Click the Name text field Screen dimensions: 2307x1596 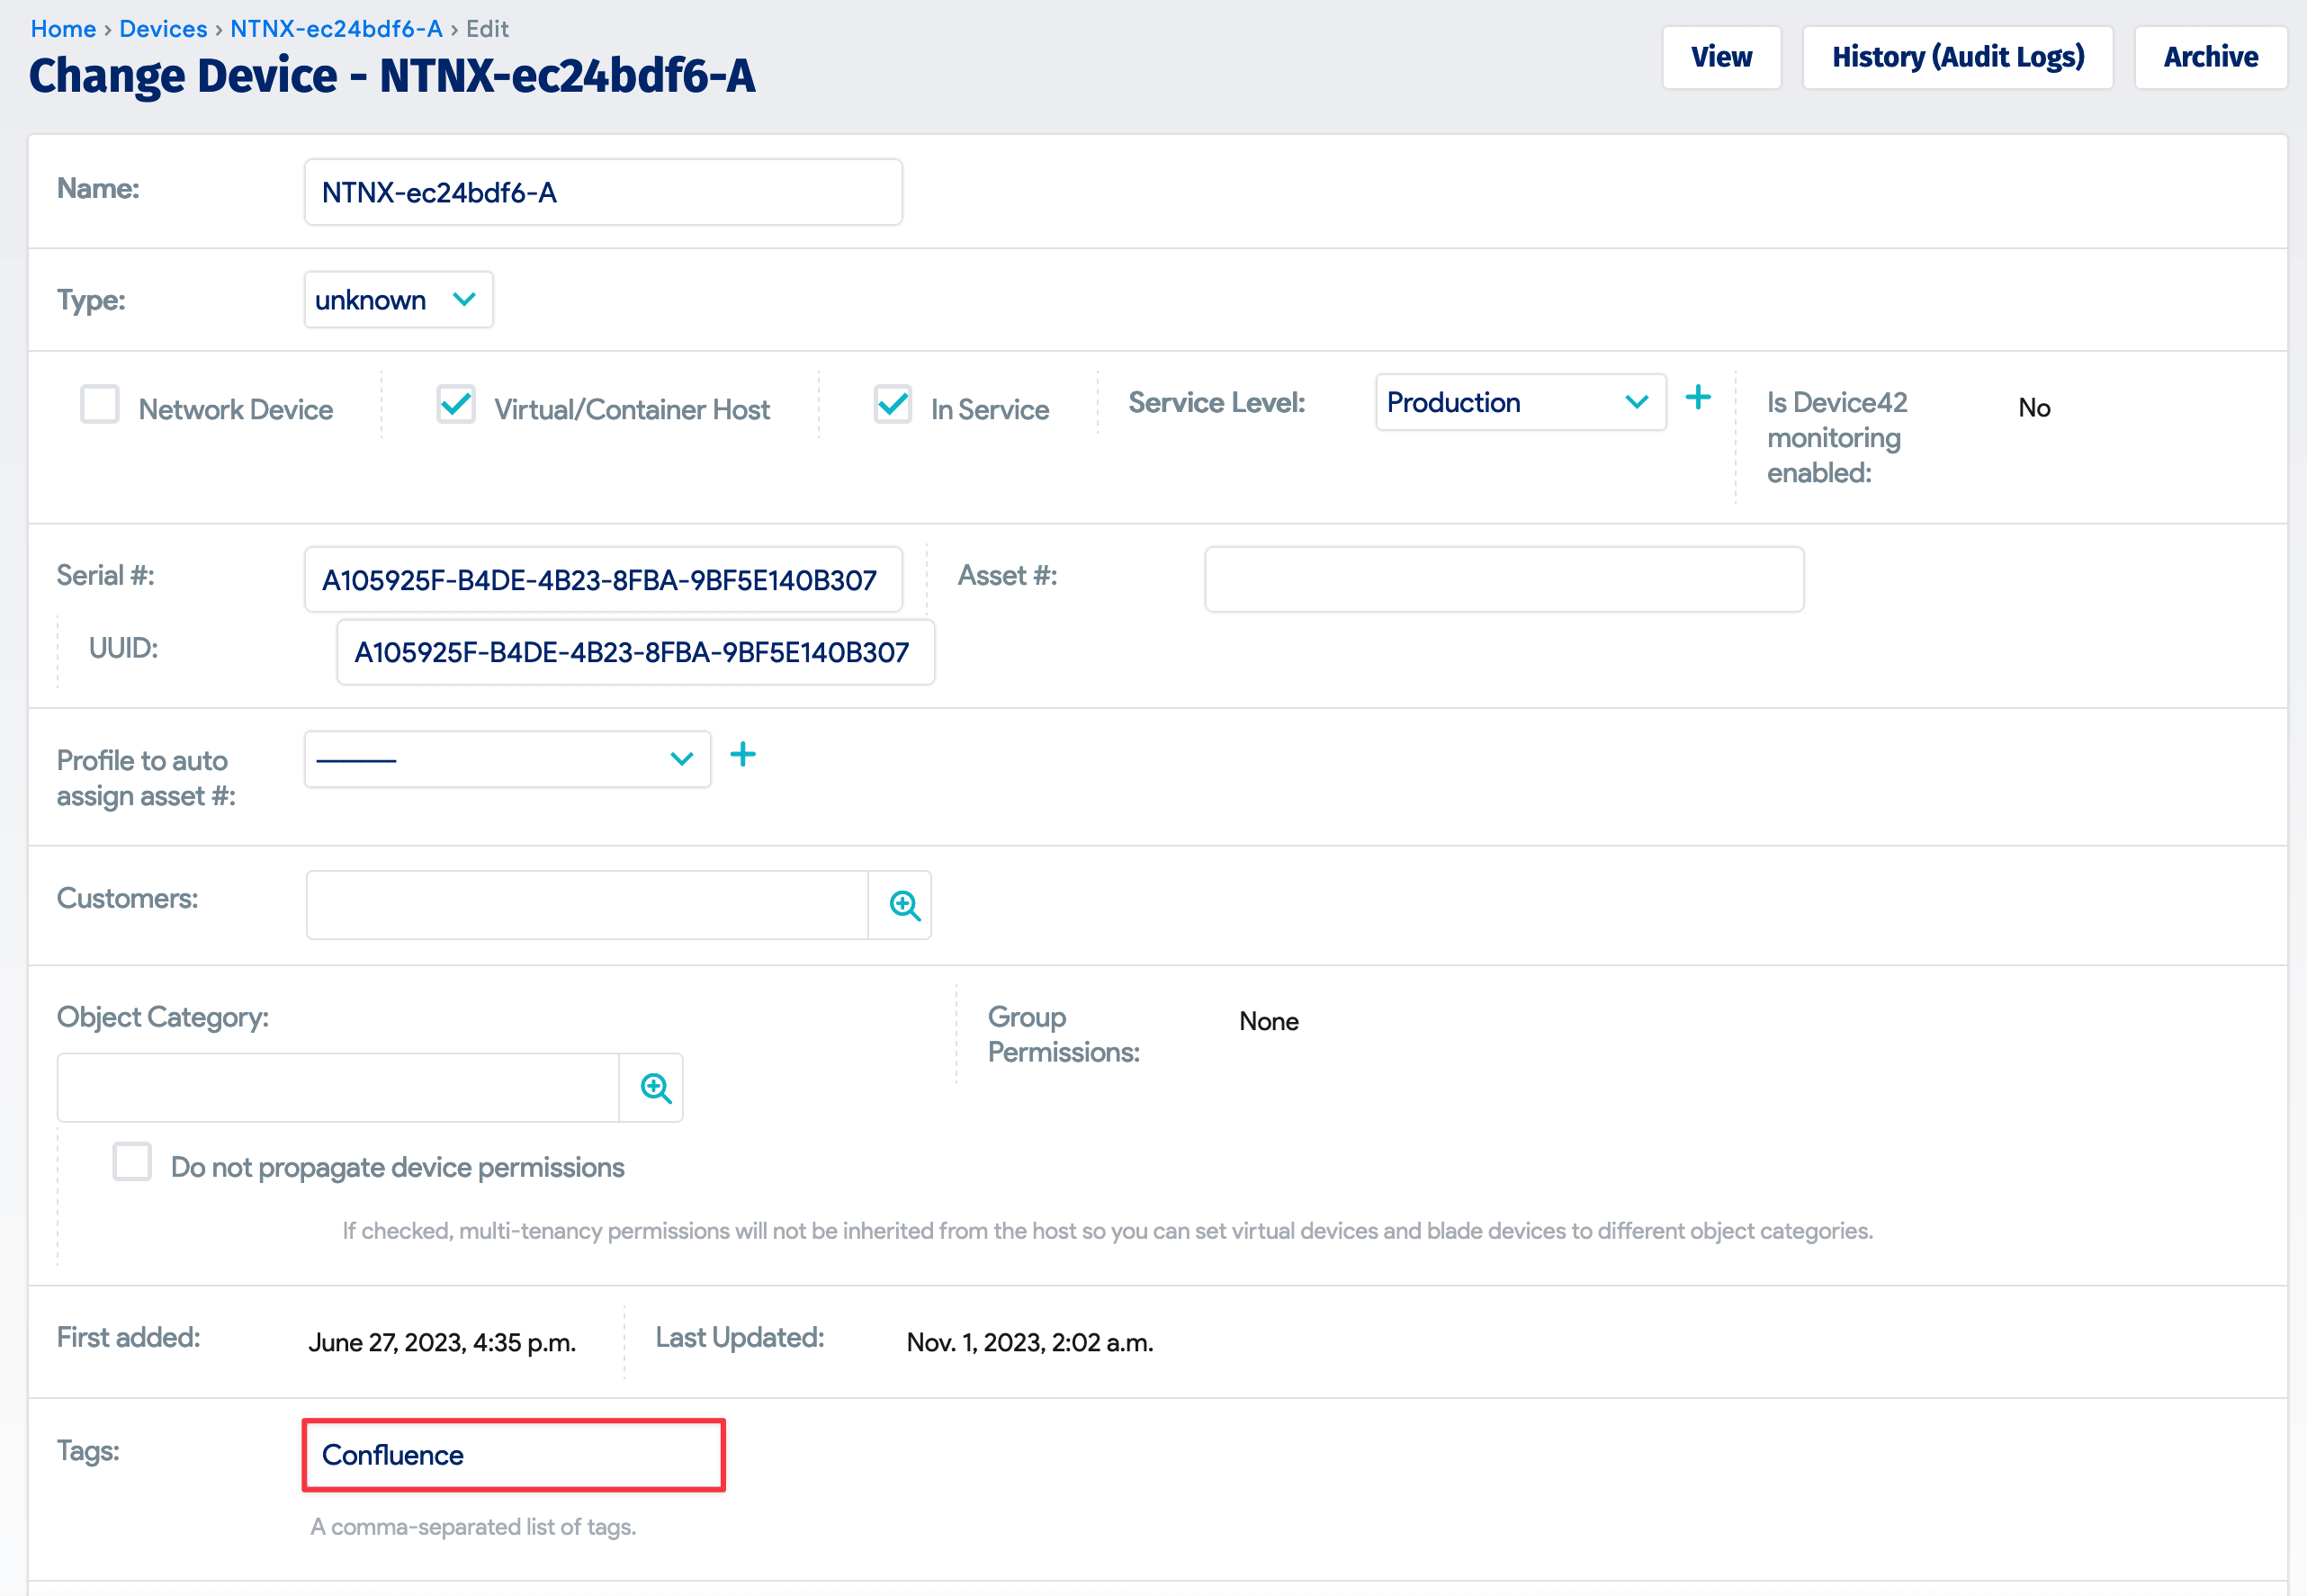(x=603, y=192)
